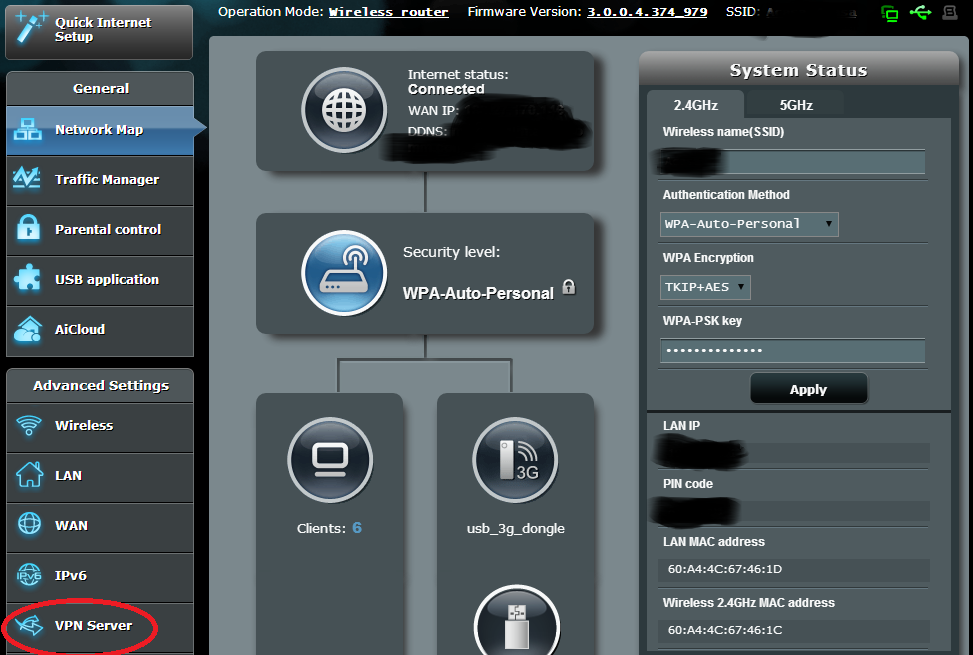Click the usb_3g_dongle label
This screenshot has width=973, height=655.
tap(516, 528)
